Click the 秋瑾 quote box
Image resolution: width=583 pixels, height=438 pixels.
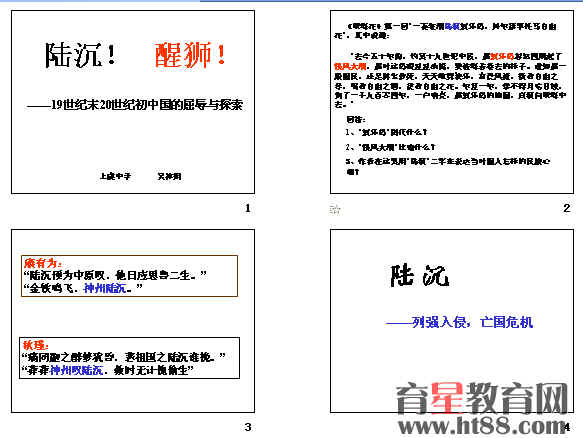(129, 358)
